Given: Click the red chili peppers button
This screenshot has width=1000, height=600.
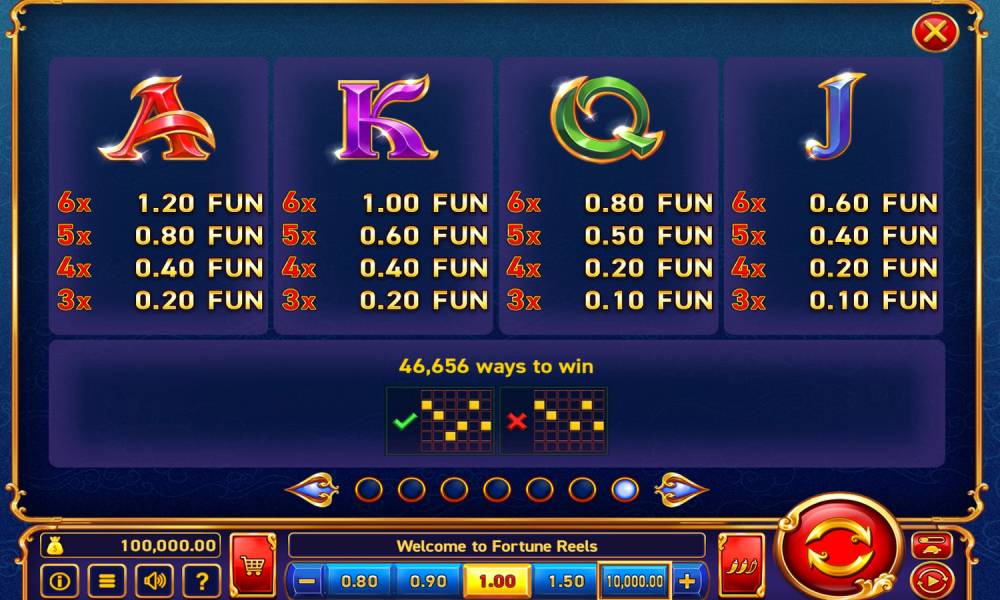Looking at the screenshot, I should click(x=741, y=565).
